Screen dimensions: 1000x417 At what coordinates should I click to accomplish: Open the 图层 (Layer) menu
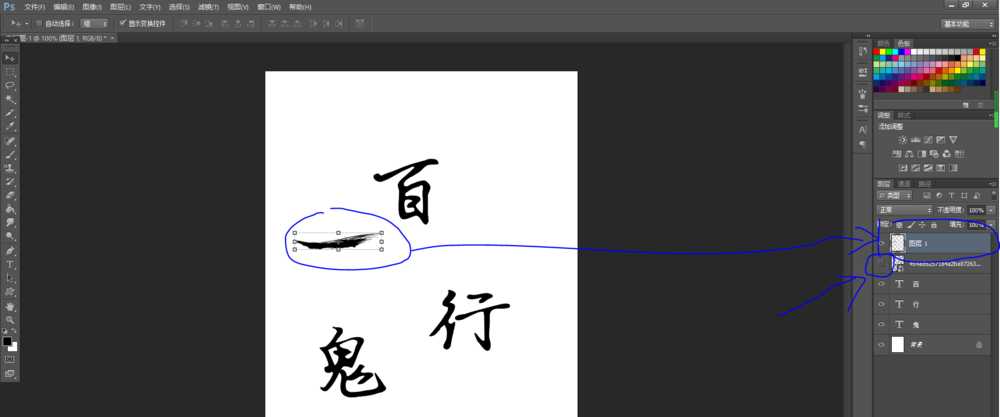coord(121,7)
